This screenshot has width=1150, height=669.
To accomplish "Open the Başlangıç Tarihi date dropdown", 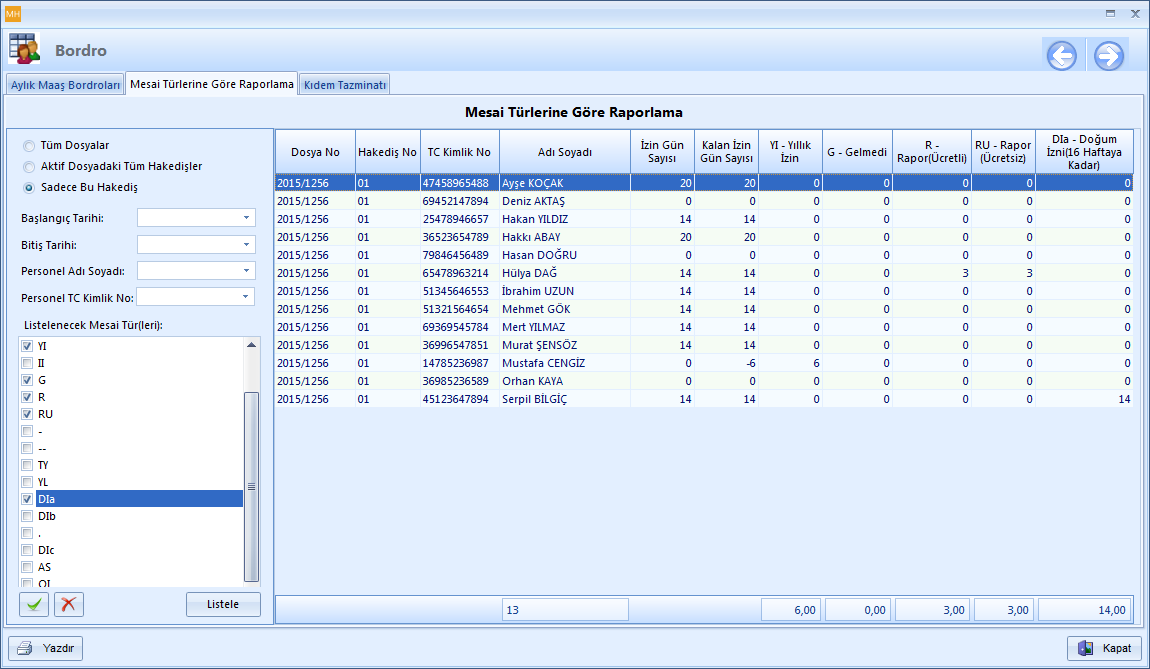I will click(246, 218).
